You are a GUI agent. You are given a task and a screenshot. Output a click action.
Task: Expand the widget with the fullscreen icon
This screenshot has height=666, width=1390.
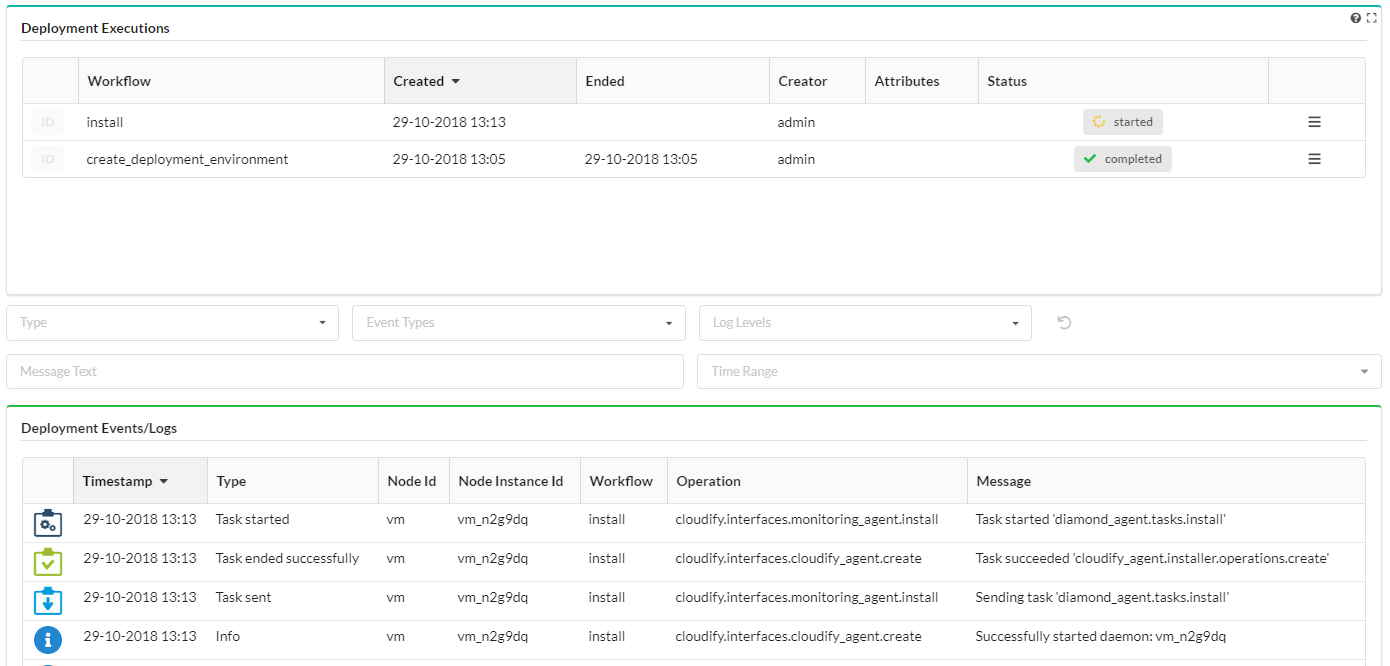(1372, 18)
